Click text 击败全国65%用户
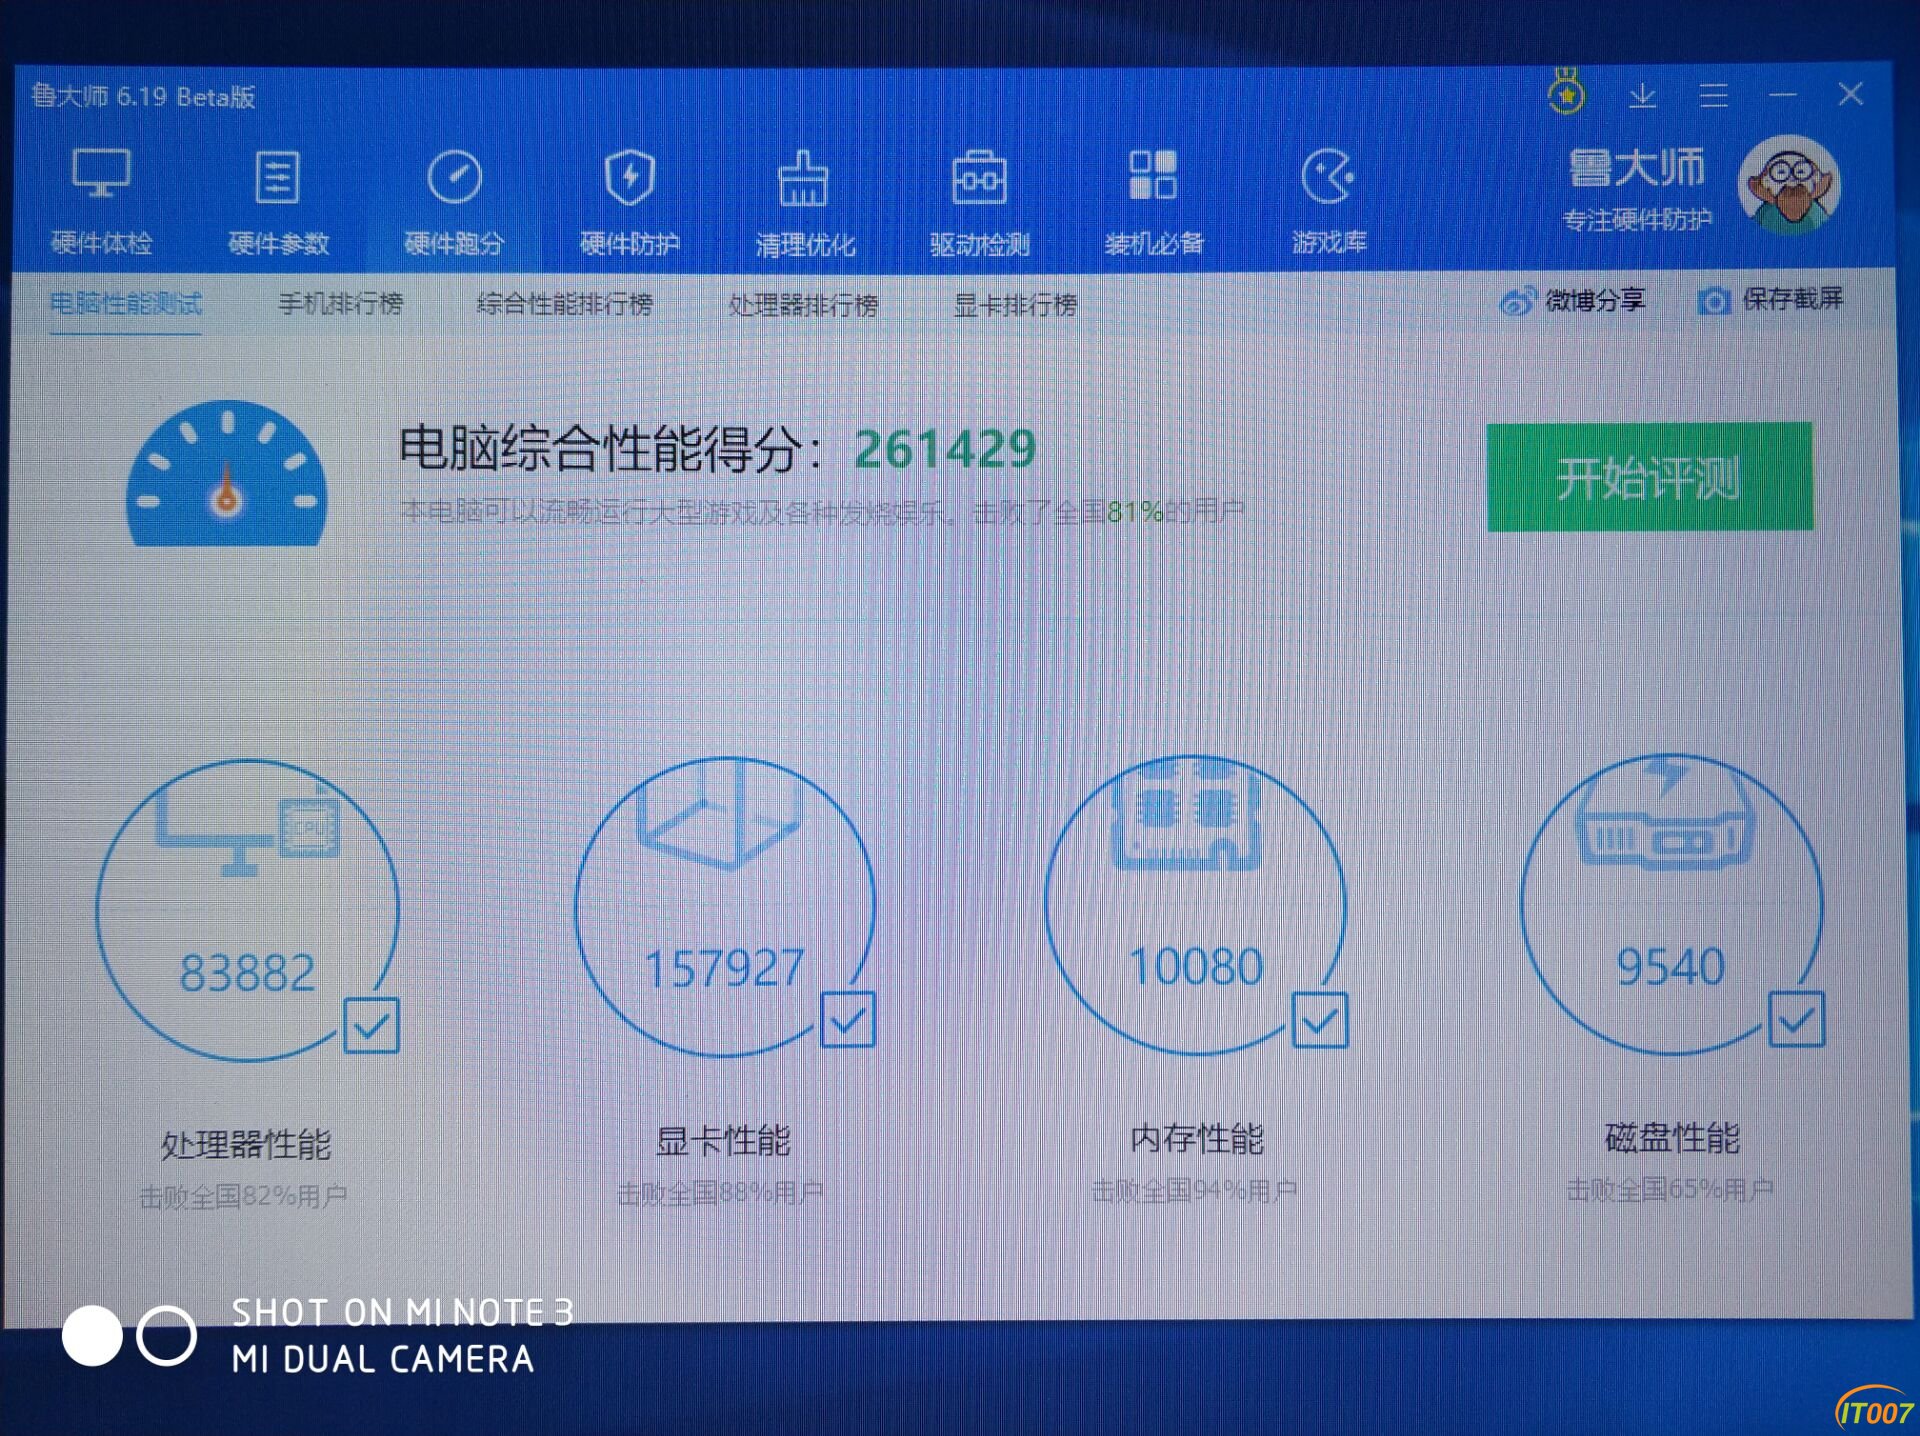 (1670, 1190)
